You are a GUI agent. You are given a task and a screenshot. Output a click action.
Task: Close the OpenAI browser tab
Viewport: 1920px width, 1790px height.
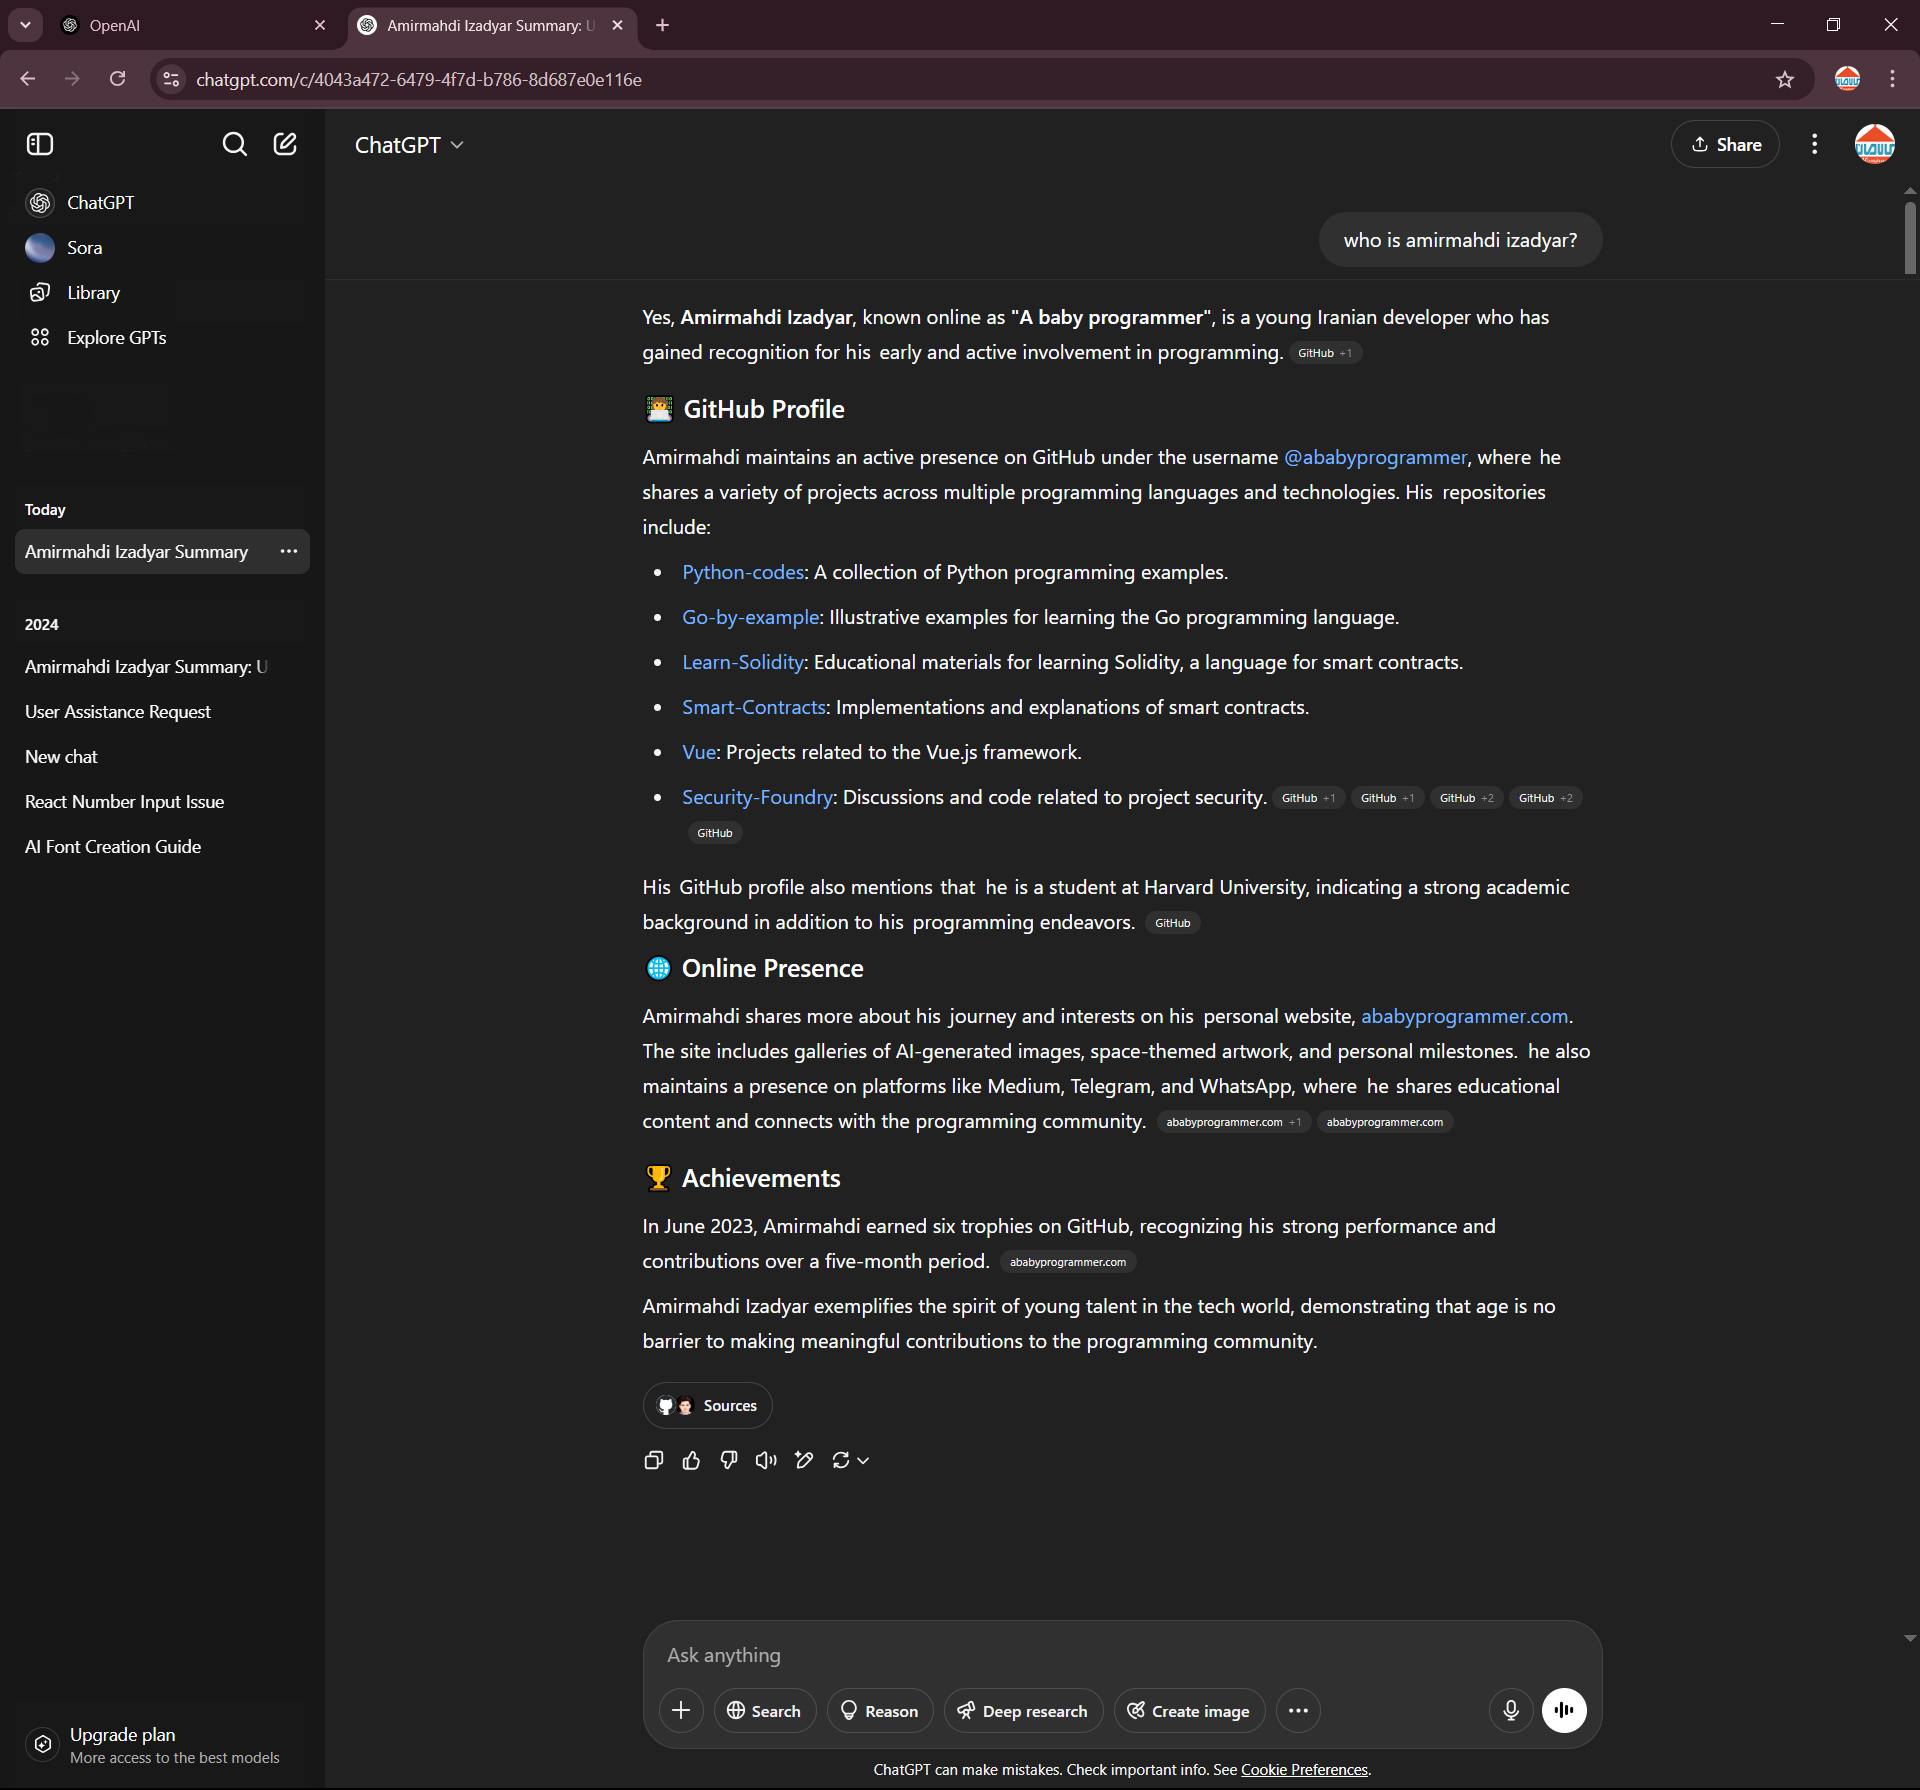click(320, 25)
